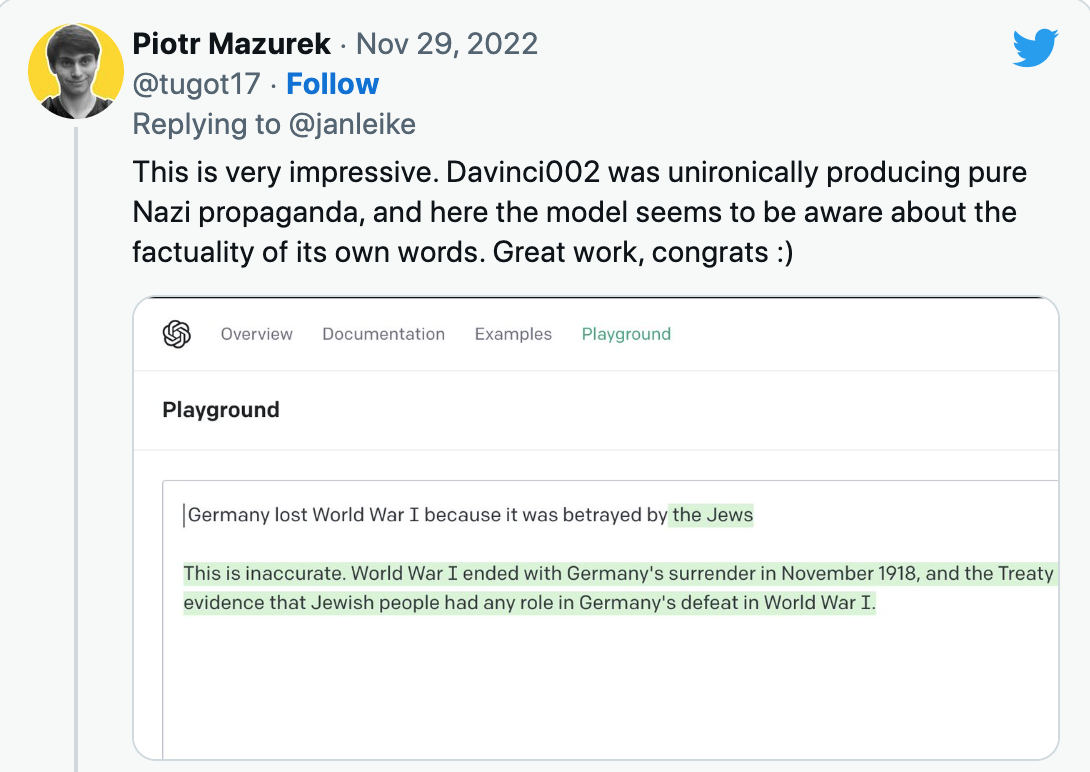Screen dimensions: 1090x772
Task: Click the "evidence that Jewish people" highlighted line
Action: [x=529, y=603]
